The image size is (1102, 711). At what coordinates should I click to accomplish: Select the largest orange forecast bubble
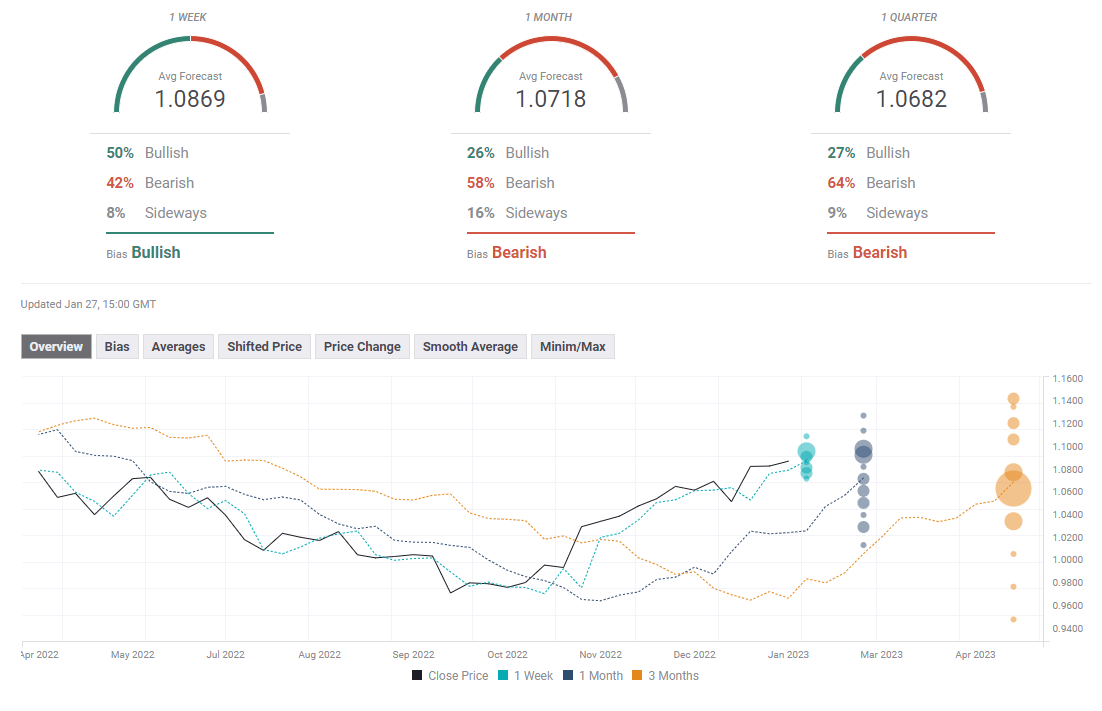(x=1013, y=489)
